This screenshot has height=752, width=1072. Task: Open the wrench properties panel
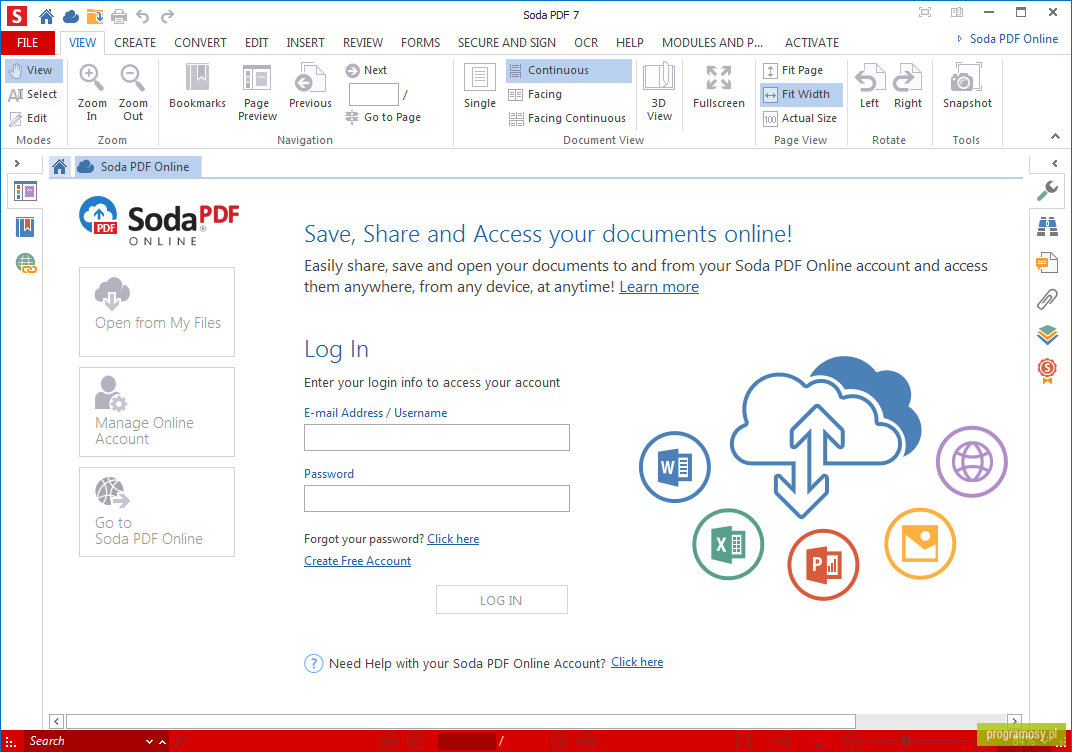tap(1047, 191)
